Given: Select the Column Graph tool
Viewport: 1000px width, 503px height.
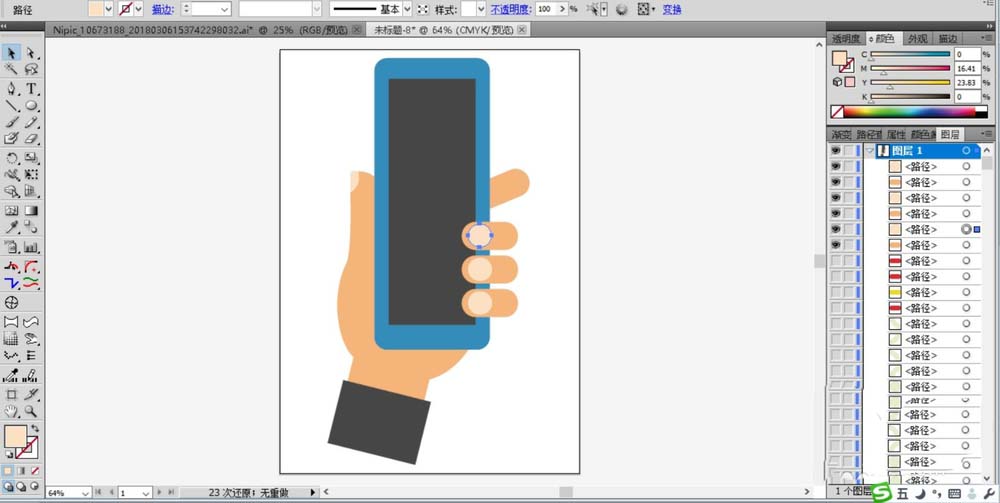Looking at the screenshot, I should pos(31,247).
